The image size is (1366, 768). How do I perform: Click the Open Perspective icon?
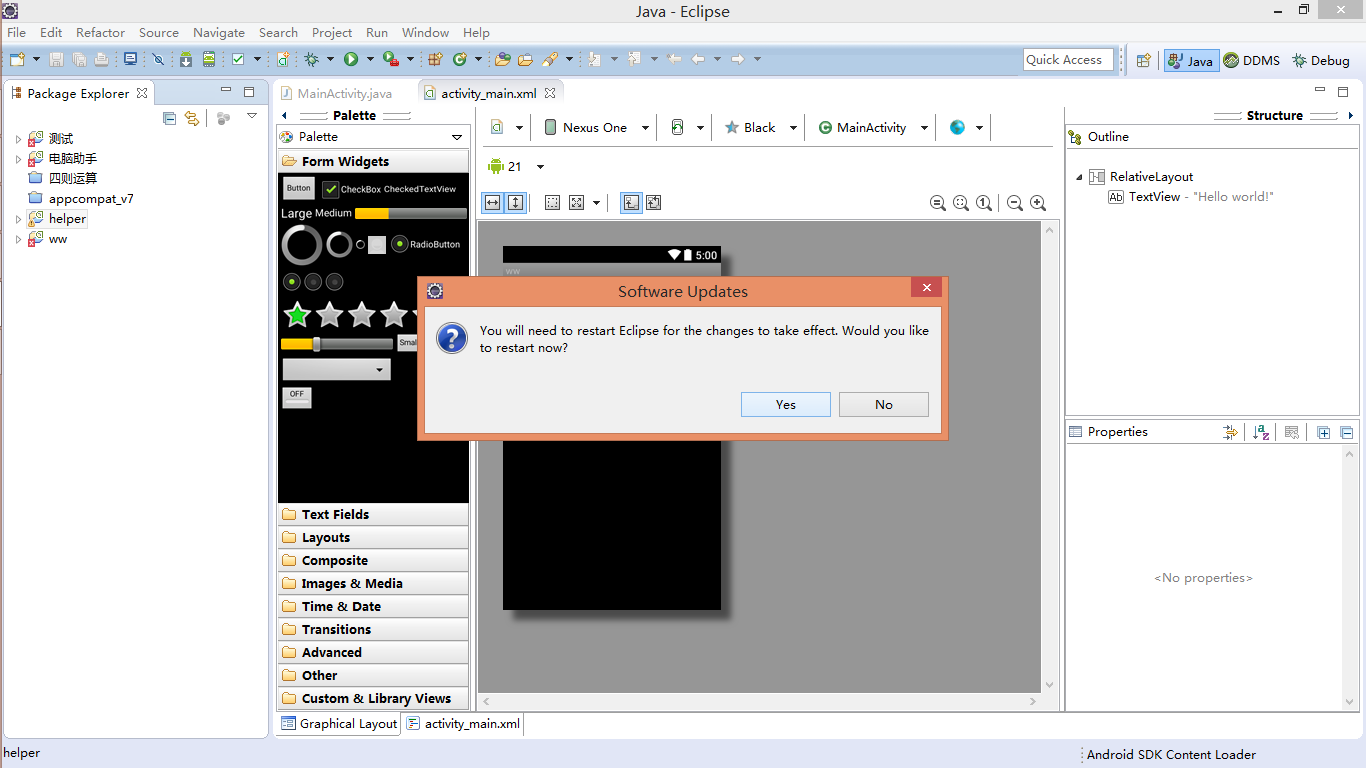(1143, 60)
